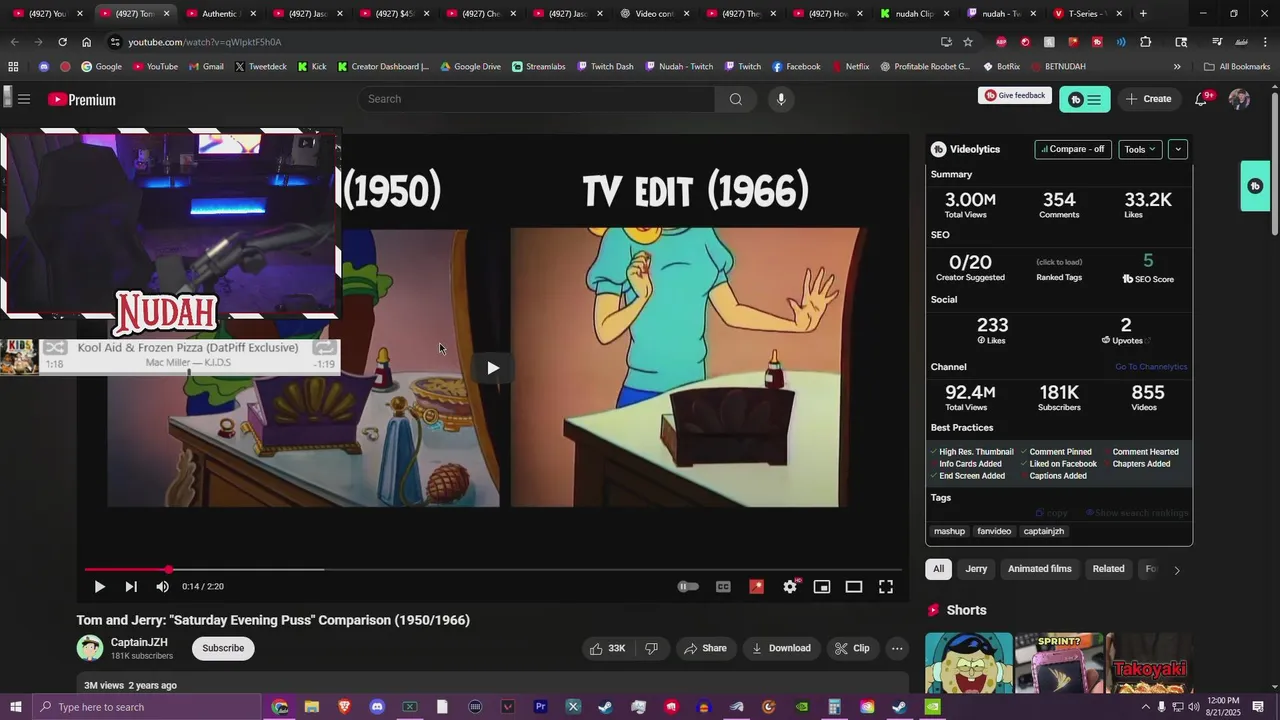Click the CaptainJZH channel name
This screenshot has height=720, width=1280.
point(139,642)
